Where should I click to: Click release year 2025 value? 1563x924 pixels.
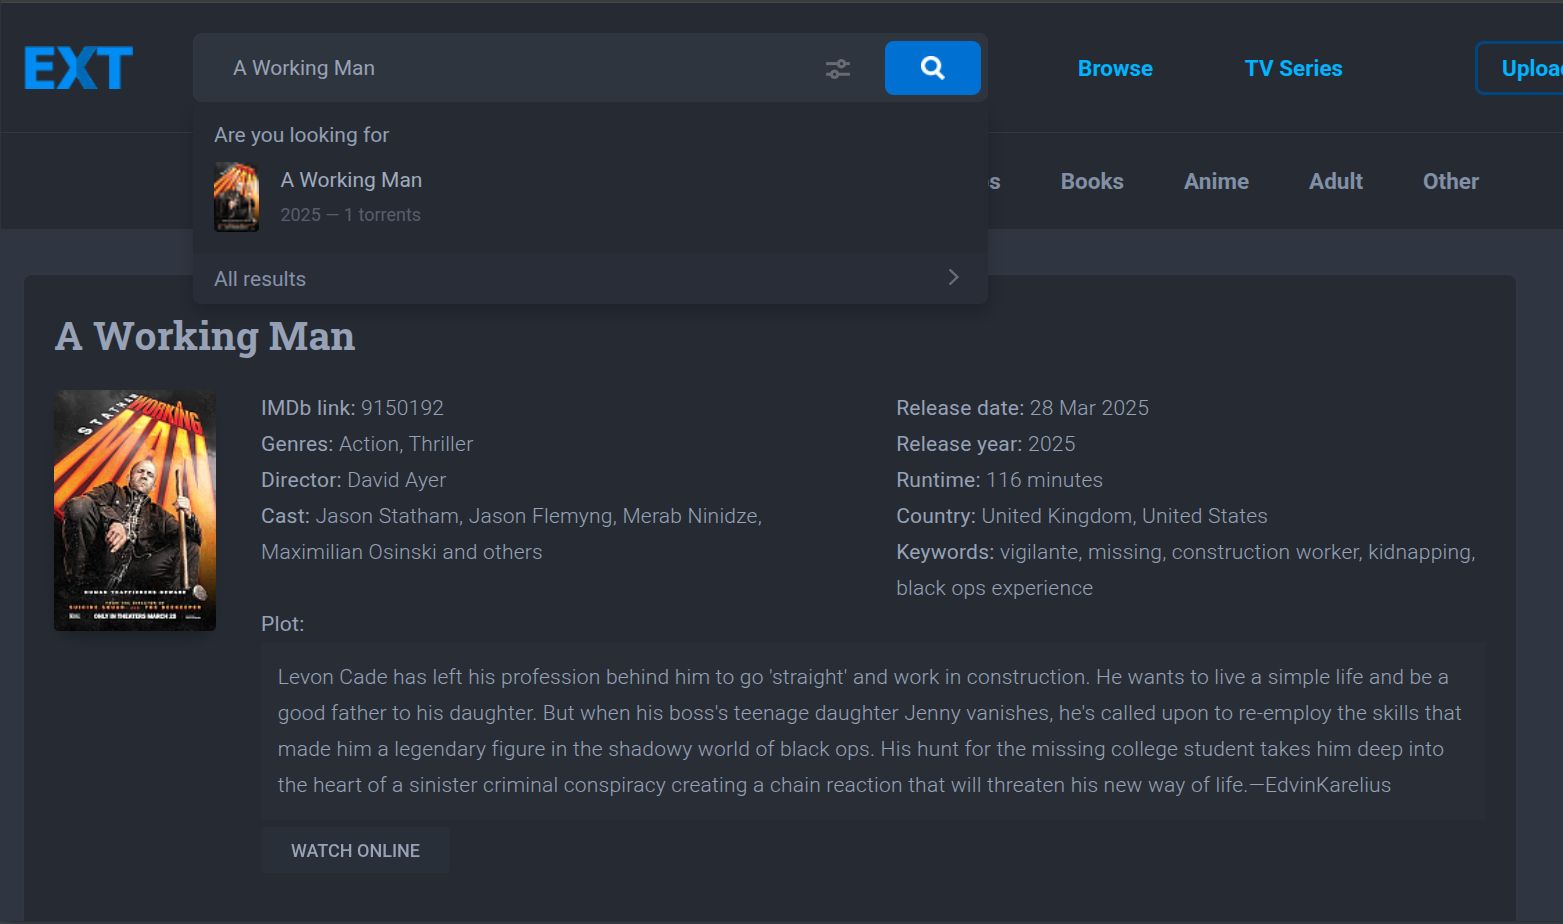pyautogui.click(x=1052, y=444)
